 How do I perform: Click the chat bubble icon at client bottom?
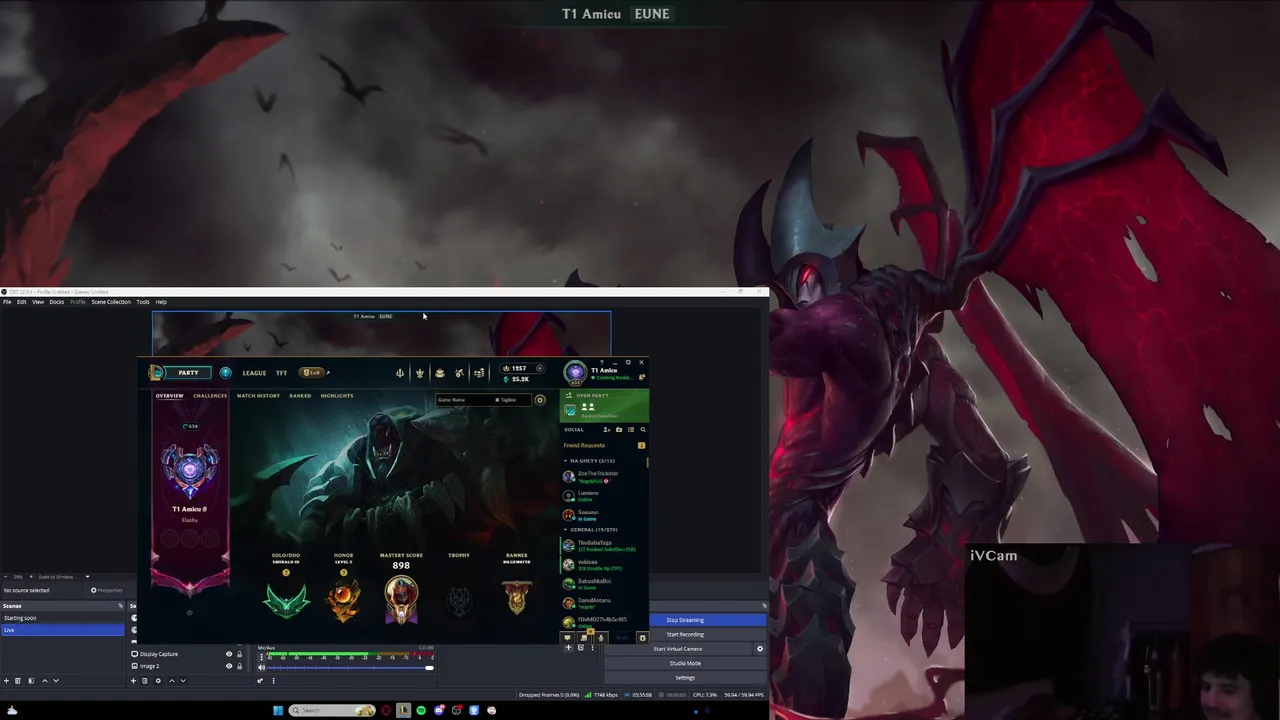(567, 638)
